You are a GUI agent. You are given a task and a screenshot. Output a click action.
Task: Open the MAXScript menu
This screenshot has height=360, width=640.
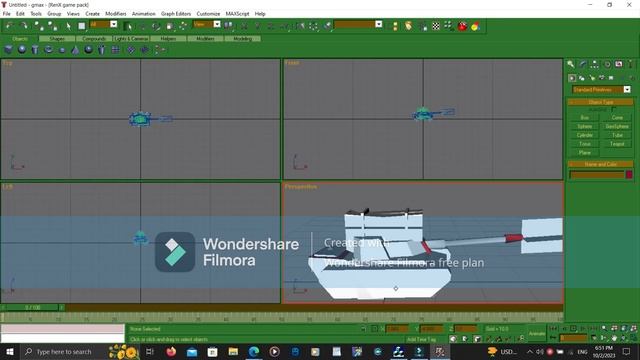(237, 13)
